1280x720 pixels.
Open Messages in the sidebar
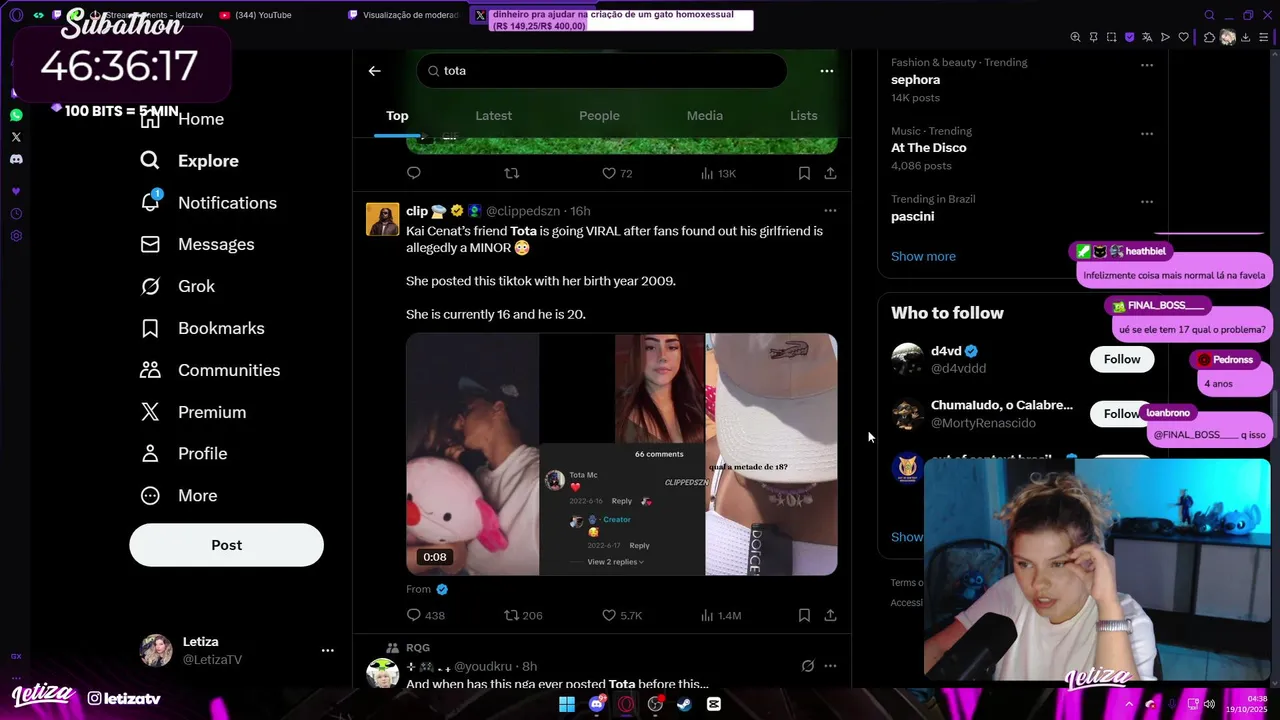(197, 244)
